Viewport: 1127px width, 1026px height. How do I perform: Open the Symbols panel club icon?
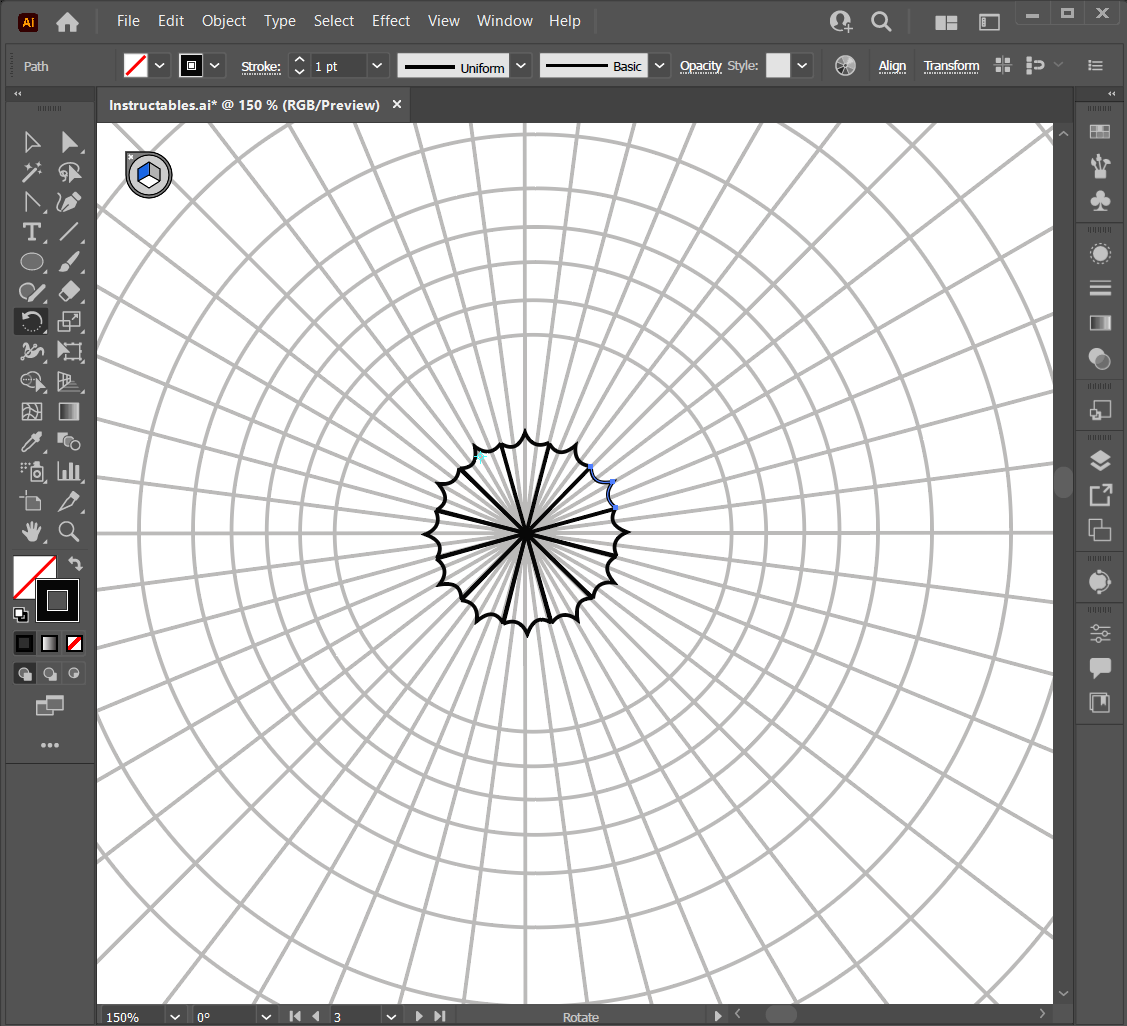(x=1100, y=201)
